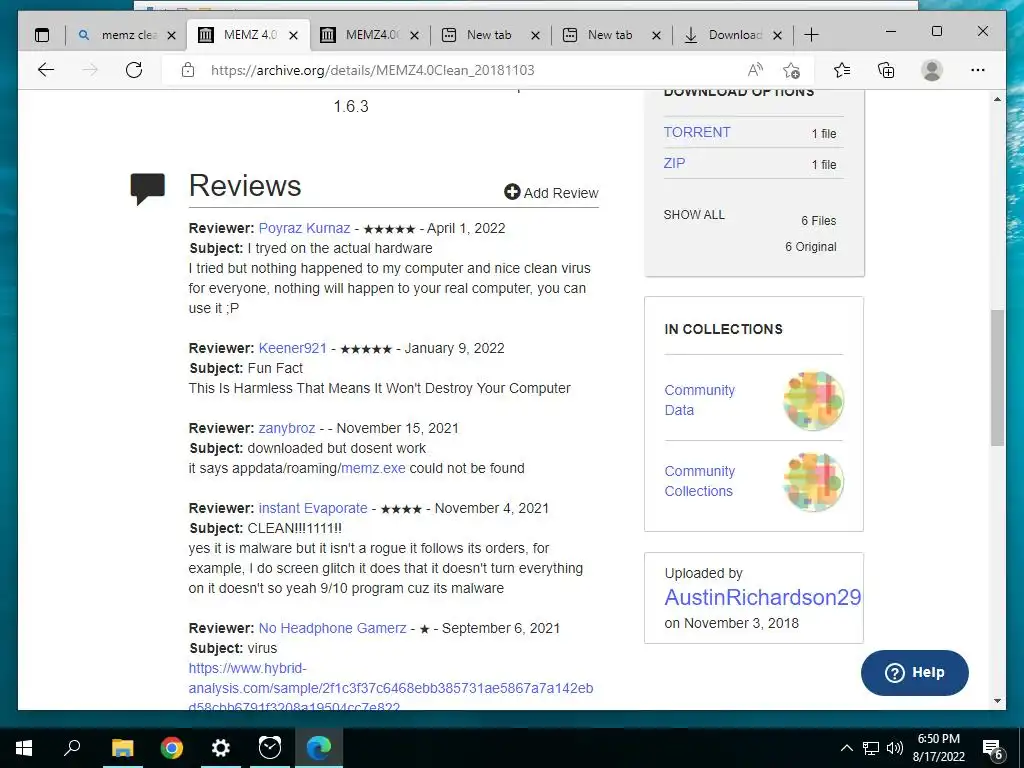Open the Windows Start menu

(24, 748)
